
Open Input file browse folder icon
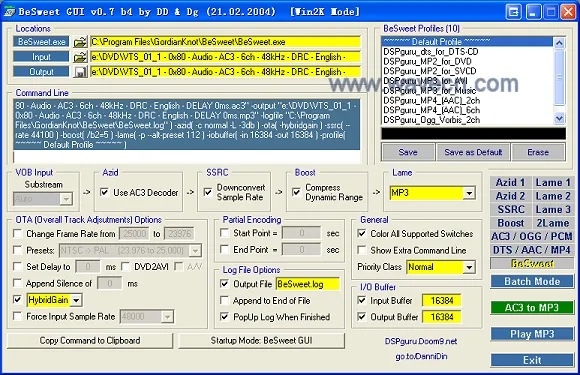pos(80,57)
